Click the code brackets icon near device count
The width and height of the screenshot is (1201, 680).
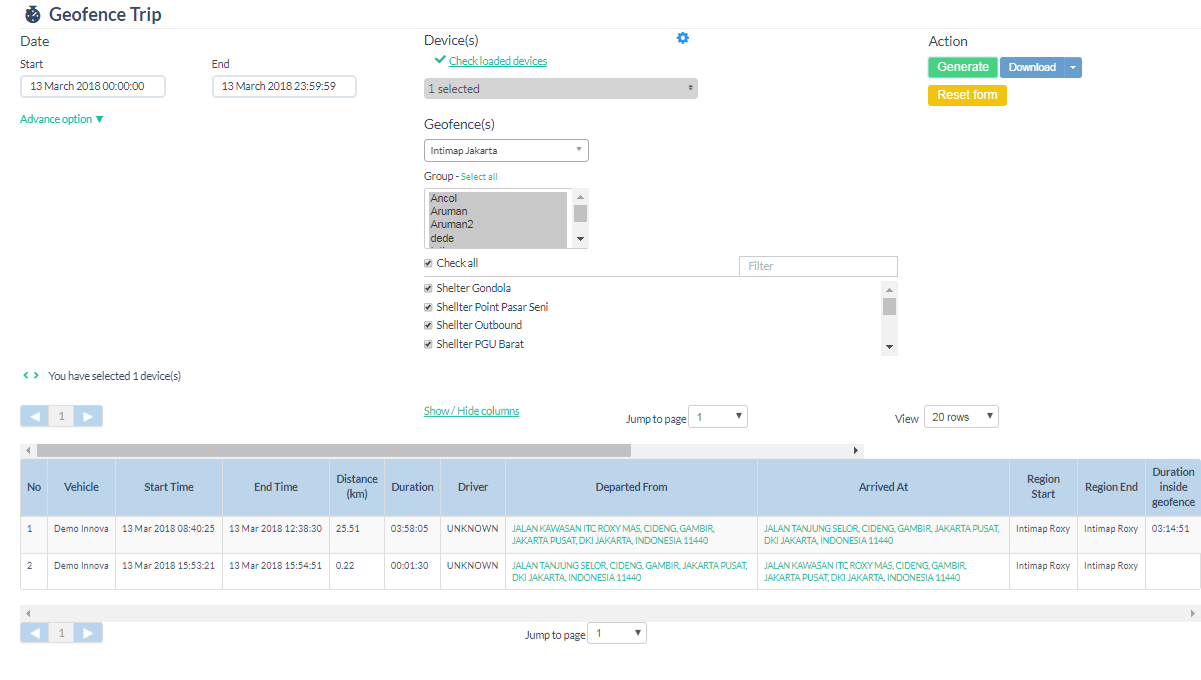(31, 376)
